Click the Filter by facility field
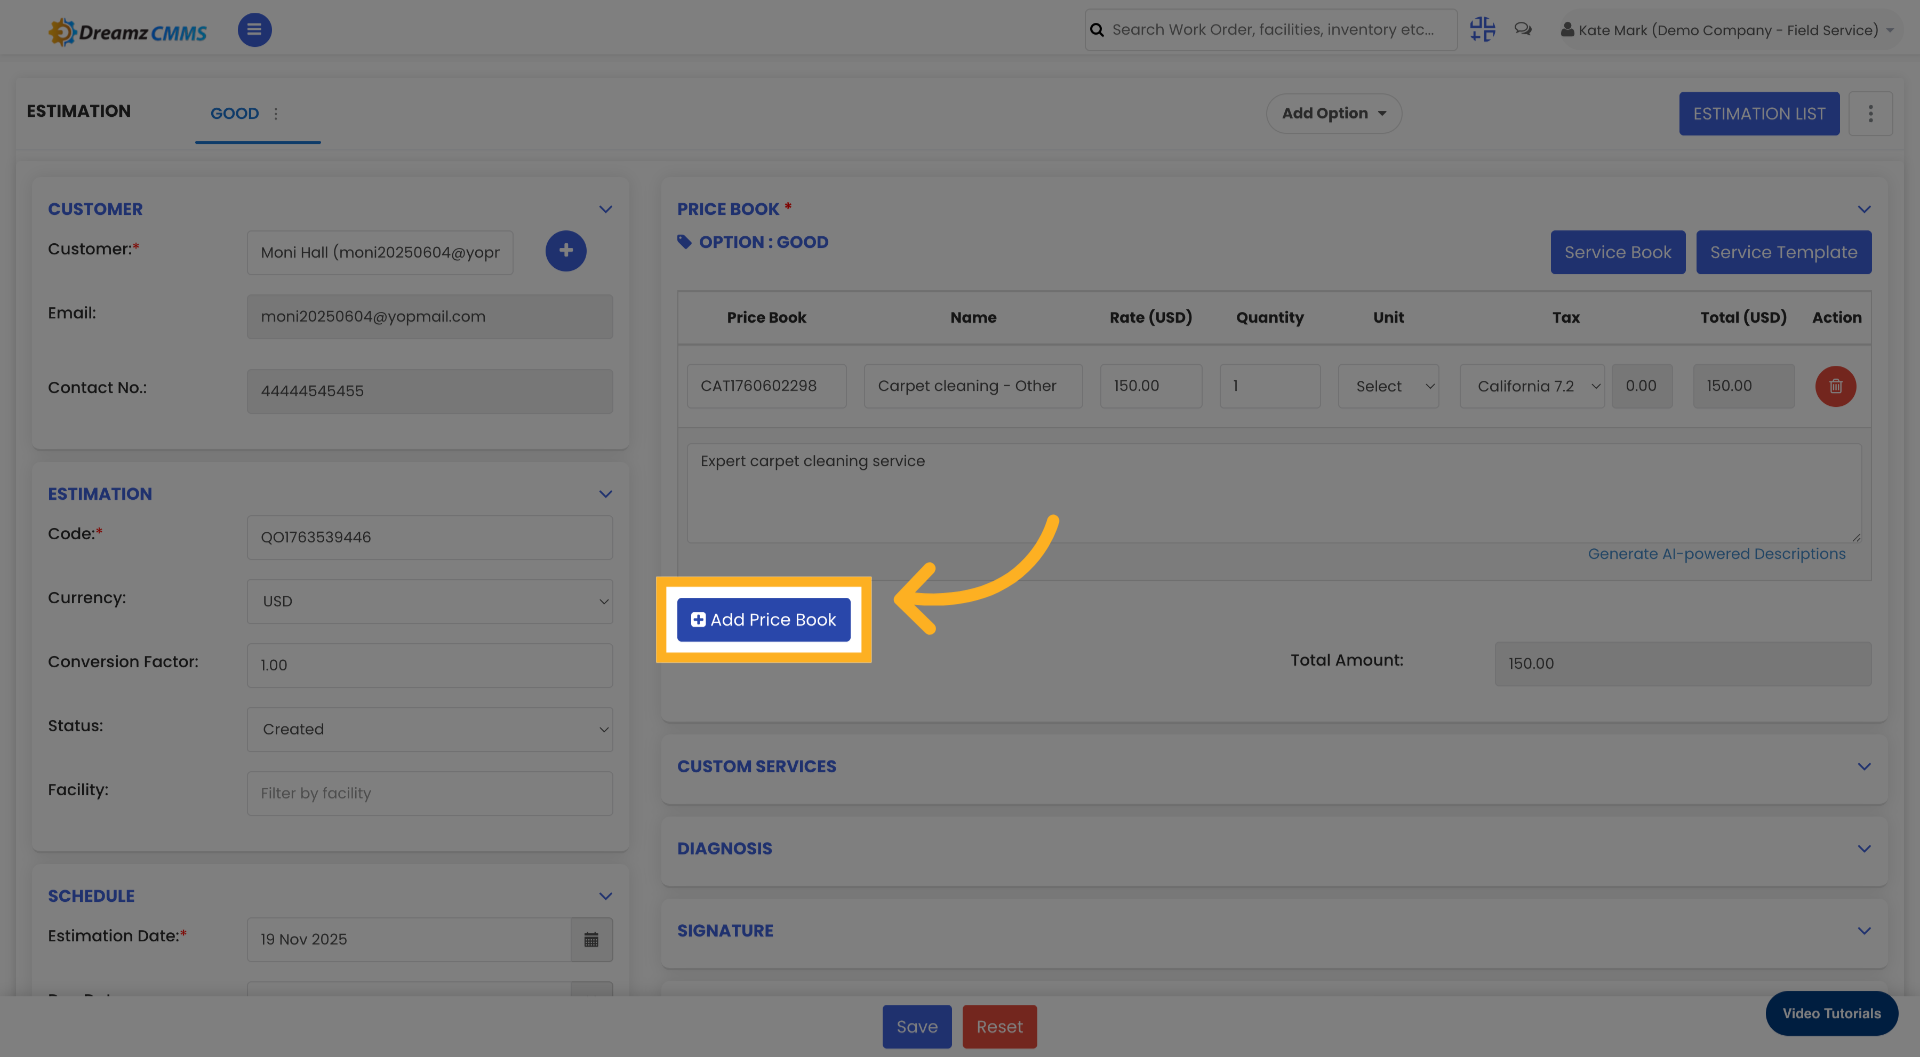 430,794
